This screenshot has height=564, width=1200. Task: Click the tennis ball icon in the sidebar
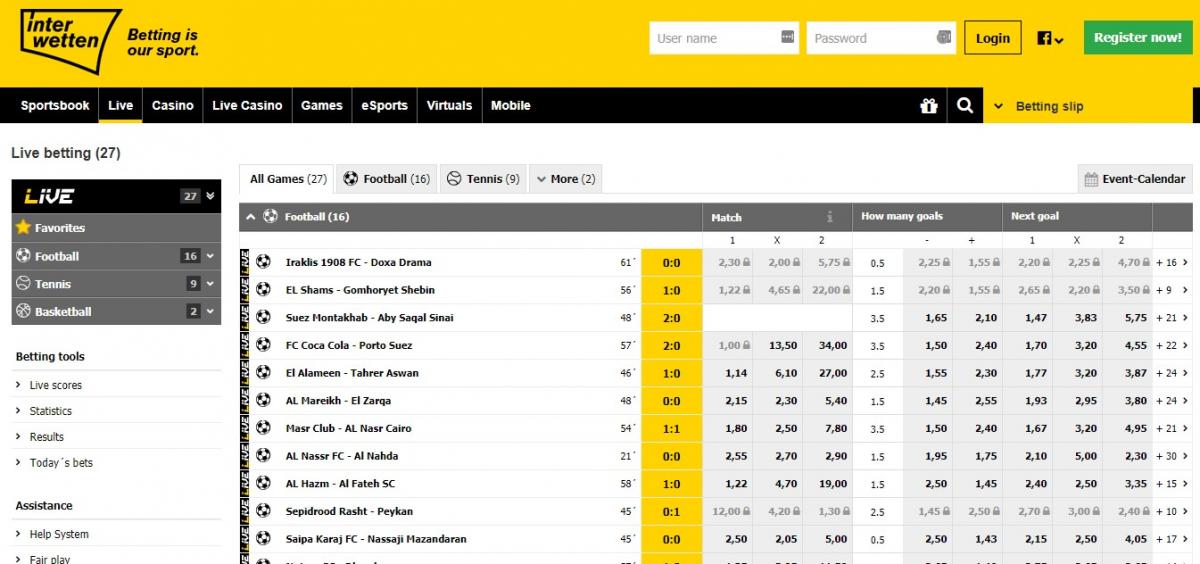coord(23,283)
